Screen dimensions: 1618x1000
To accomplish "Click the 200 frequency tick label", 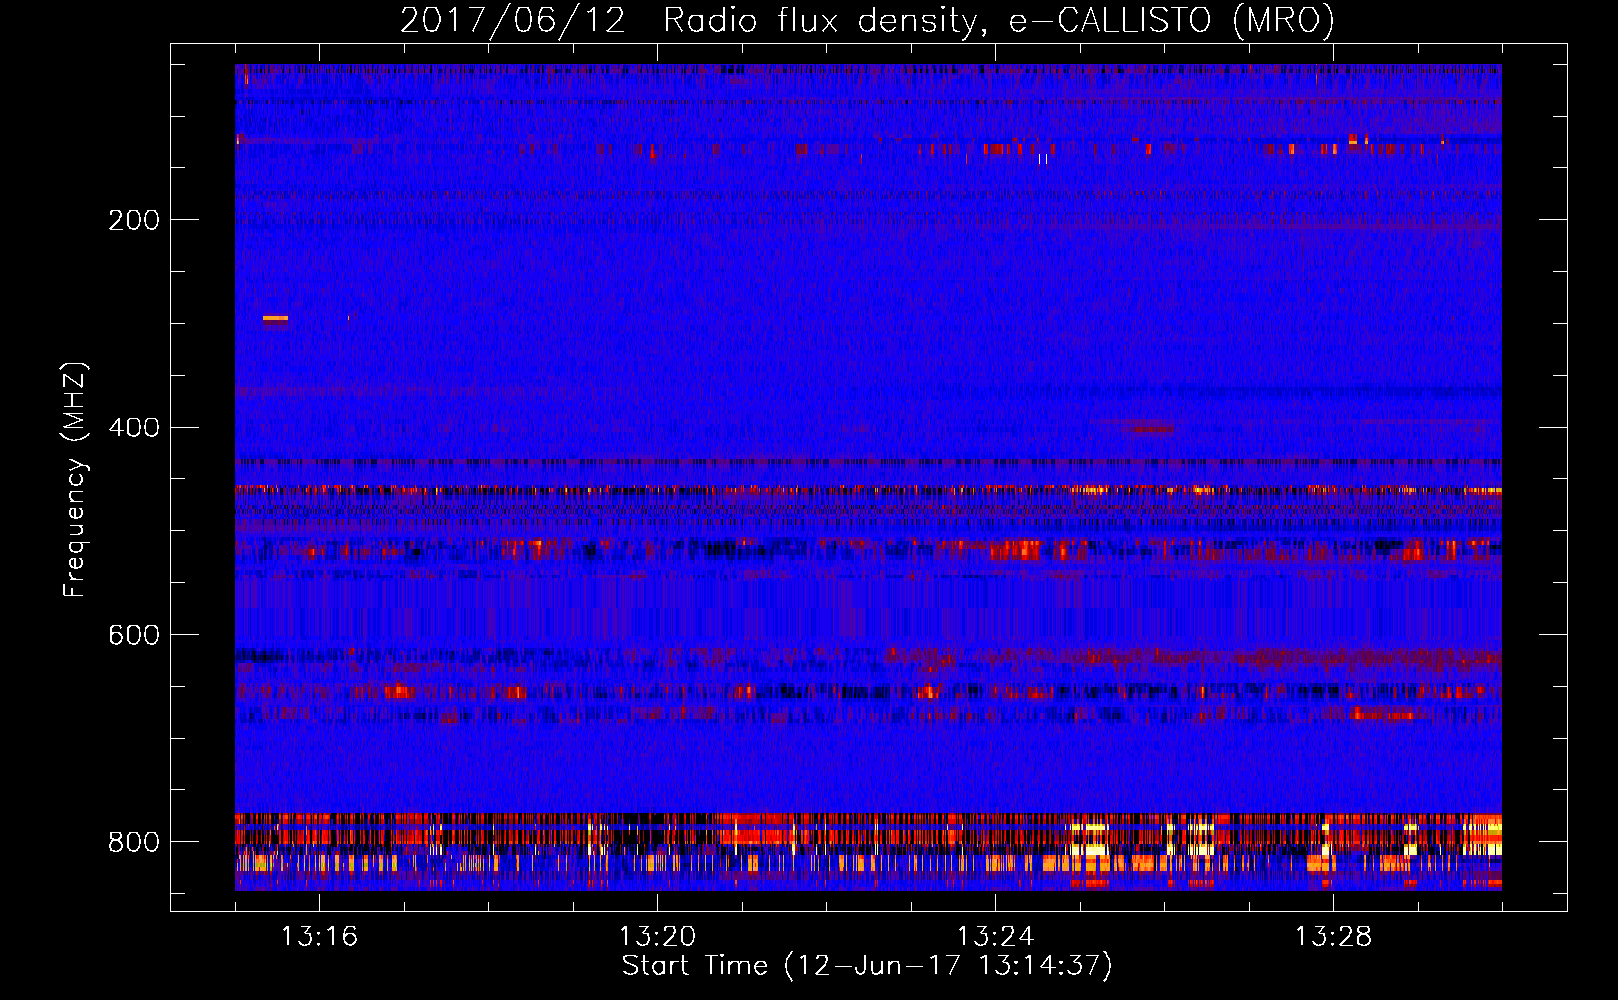I will tap(134, 220).
